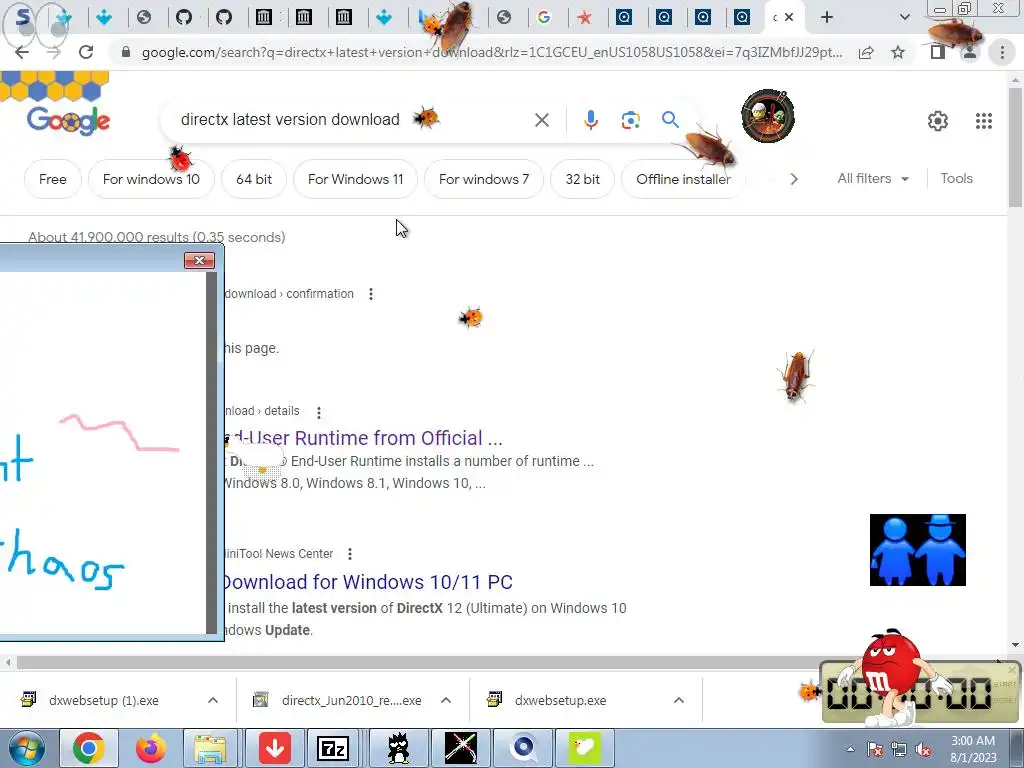The image size is (1024, 768).
Task: Open Chrome's three-dot menu
Action: (1002, 52)
